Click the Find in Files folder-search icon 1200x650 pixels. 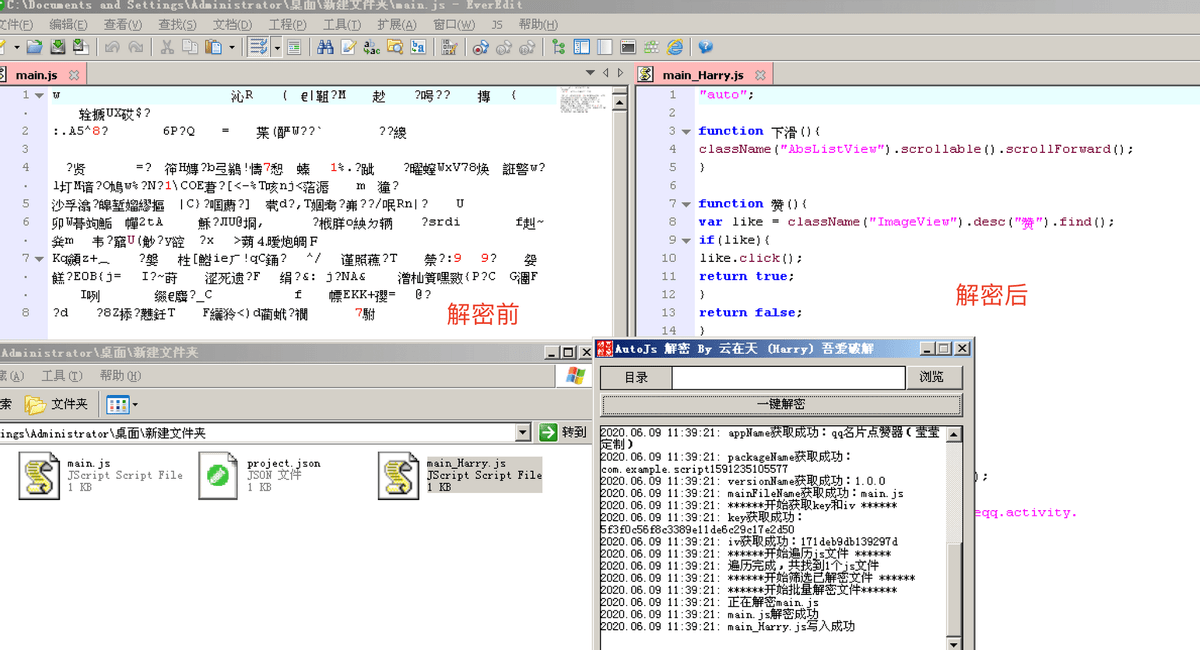(x=395, y=47)
